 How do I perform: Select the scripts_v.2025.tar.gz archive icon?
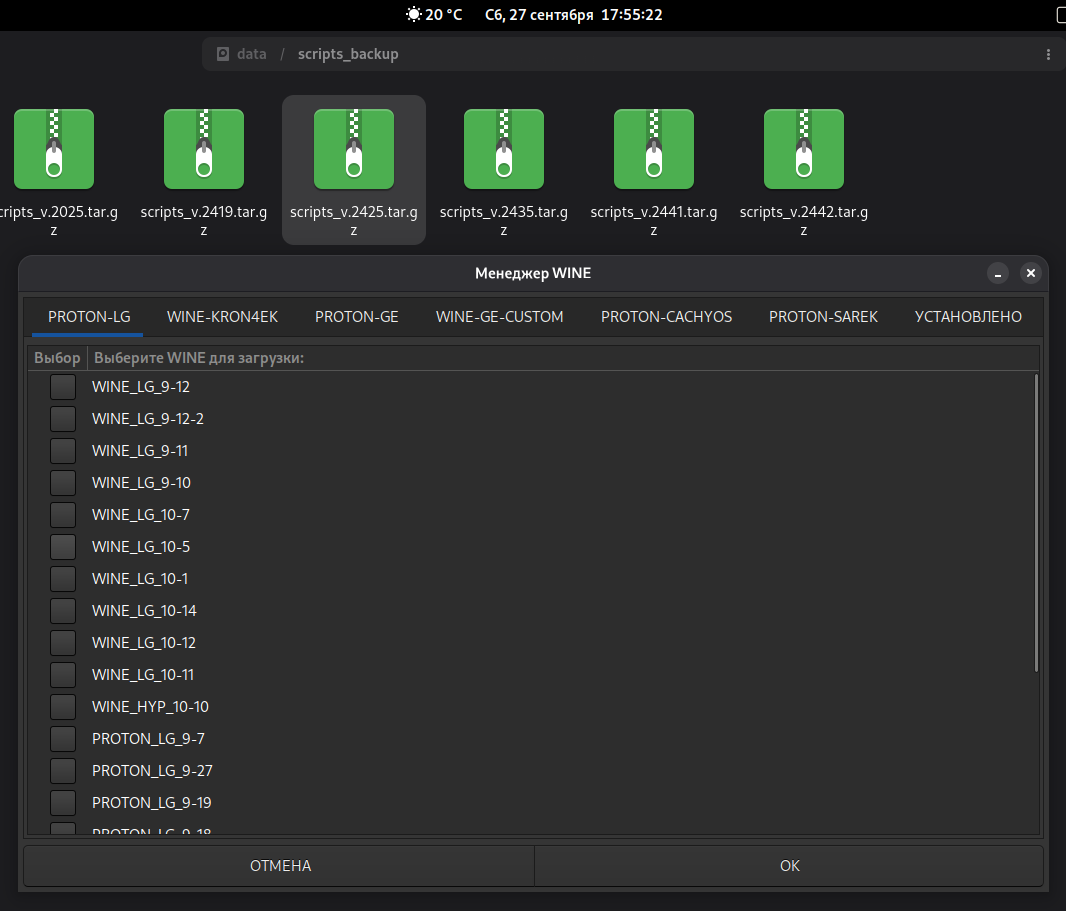pos(54,149)
